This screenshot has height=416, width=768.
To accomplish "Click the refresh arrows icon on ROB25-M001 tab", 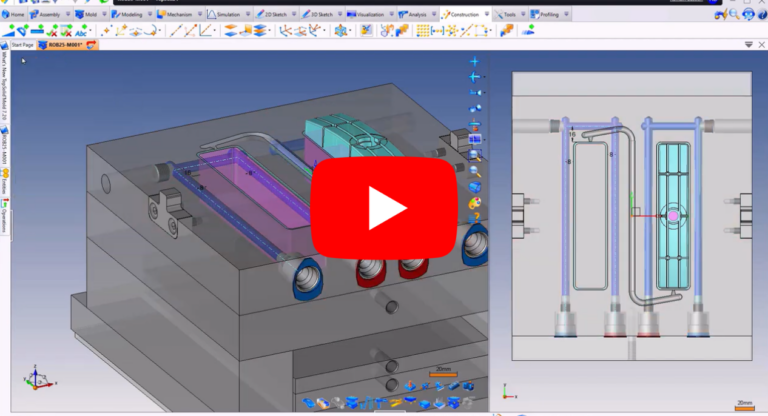I will [91, 45].
